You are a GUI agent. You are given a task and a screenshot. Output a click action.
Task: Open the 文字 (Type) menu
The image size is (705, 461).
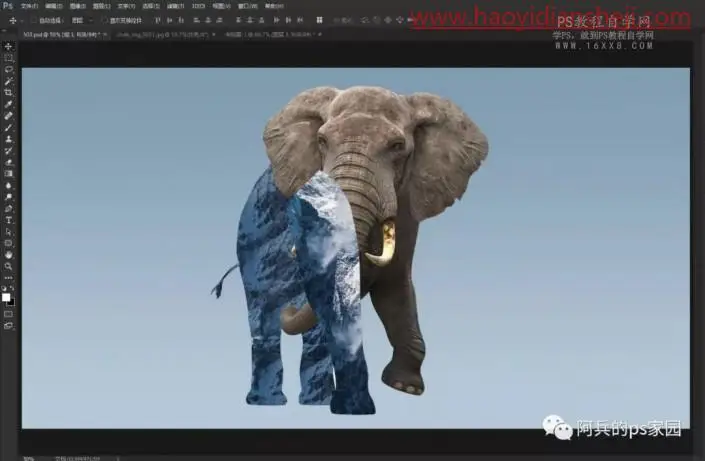pyautogui.click(x=126, y=6)
